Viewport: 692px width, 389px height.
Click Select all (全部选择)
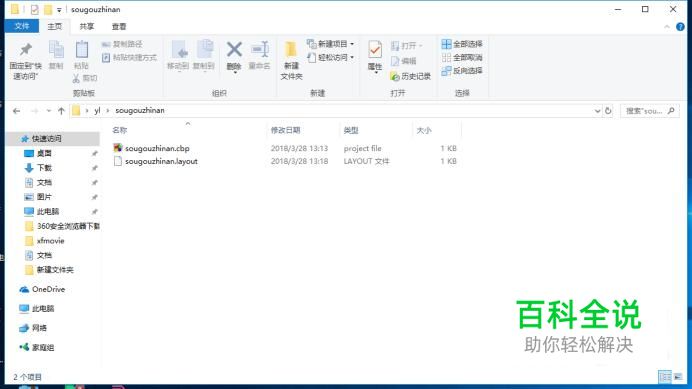(x=462, y=44)
